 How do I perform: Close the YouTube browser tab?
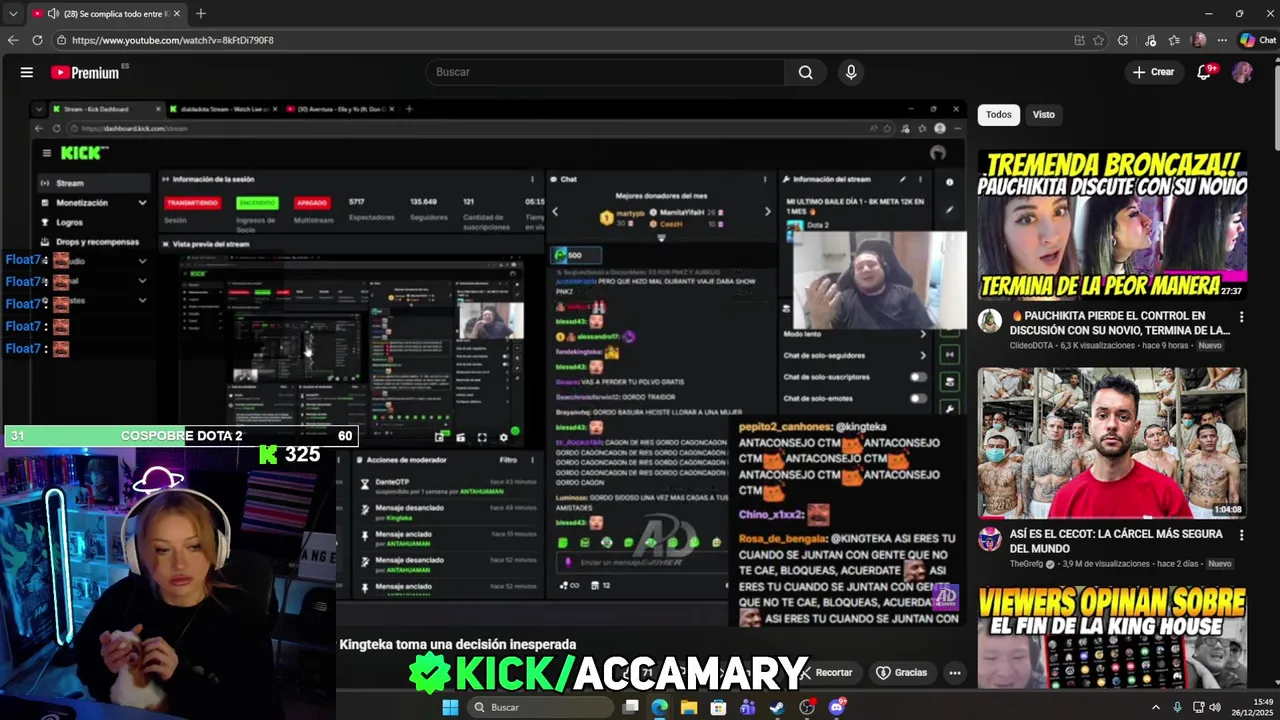click(178, 14)
